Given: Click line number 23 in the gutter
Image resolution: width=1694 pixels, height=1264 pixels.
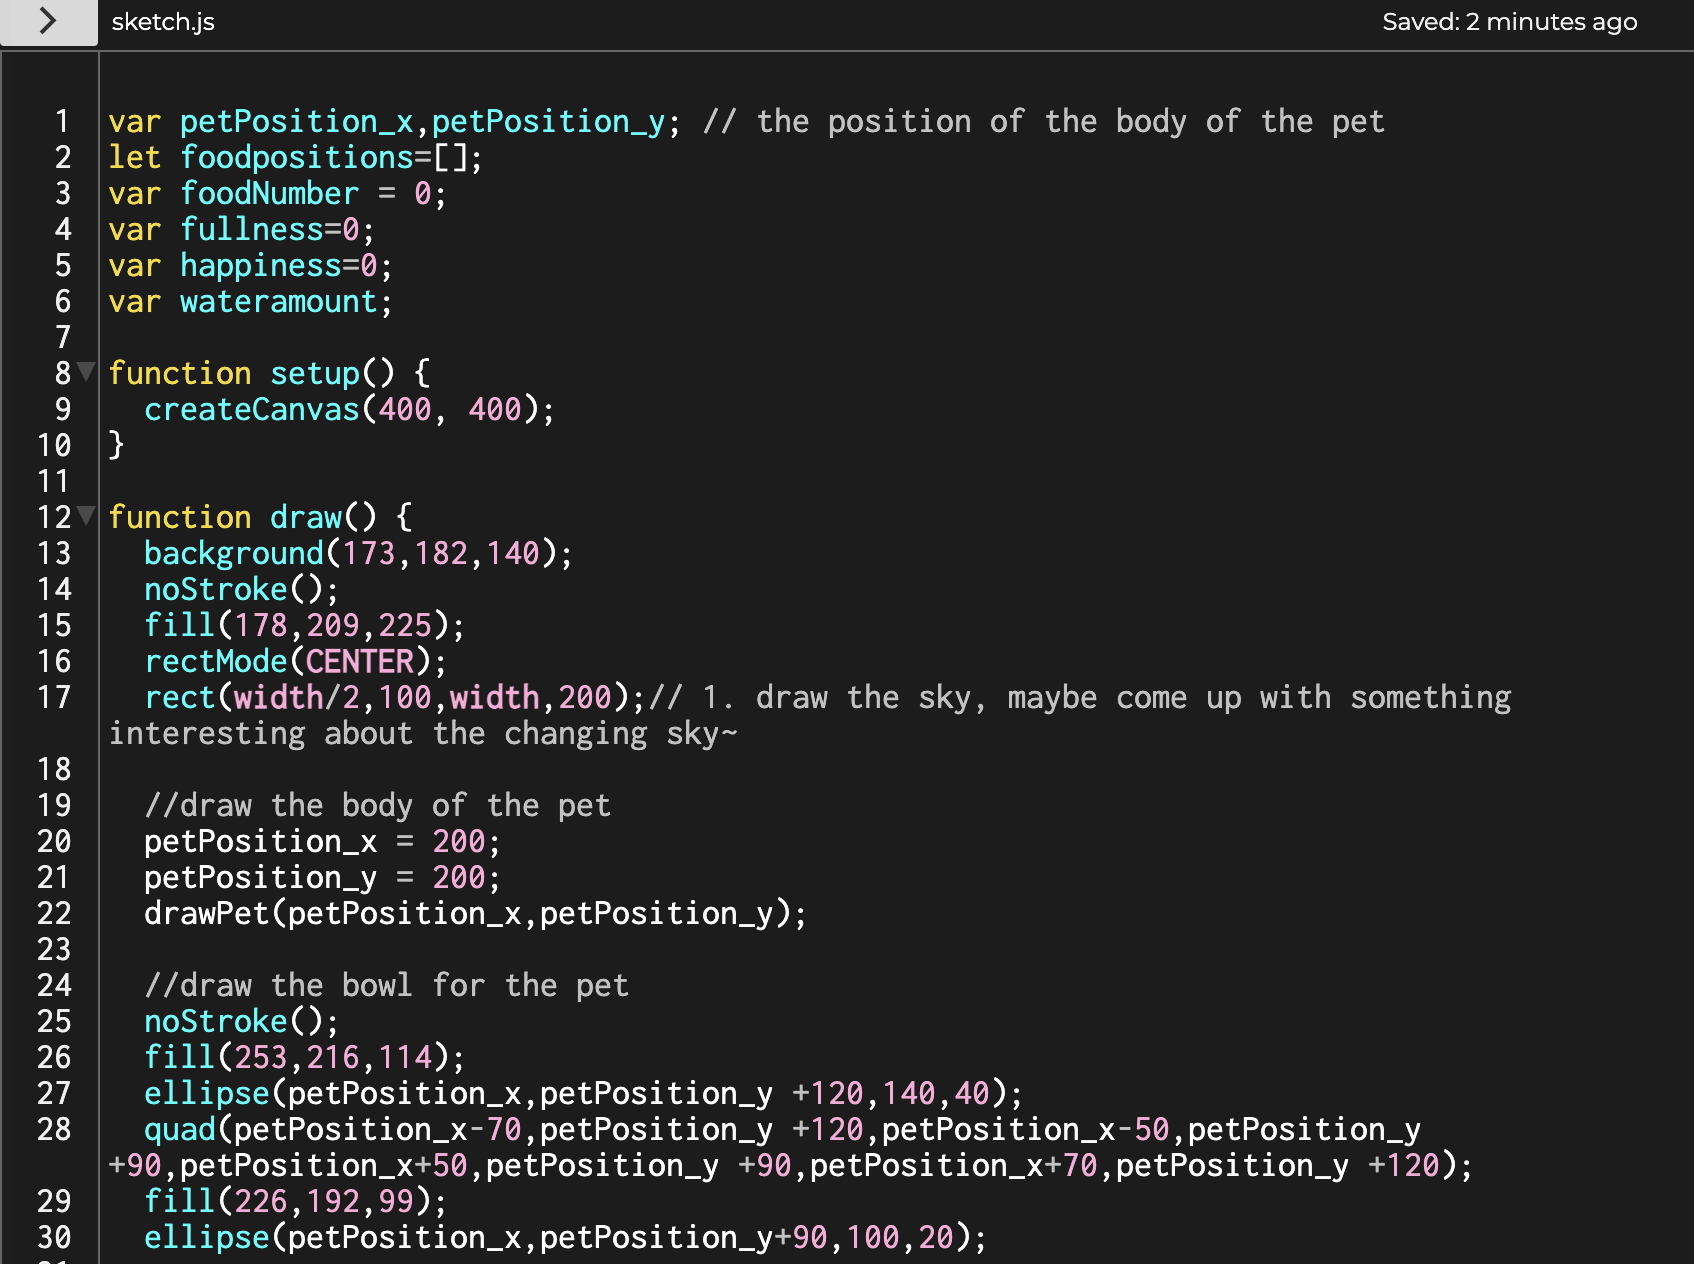Looking at the screenshot, I should click(x=53, y=950).
